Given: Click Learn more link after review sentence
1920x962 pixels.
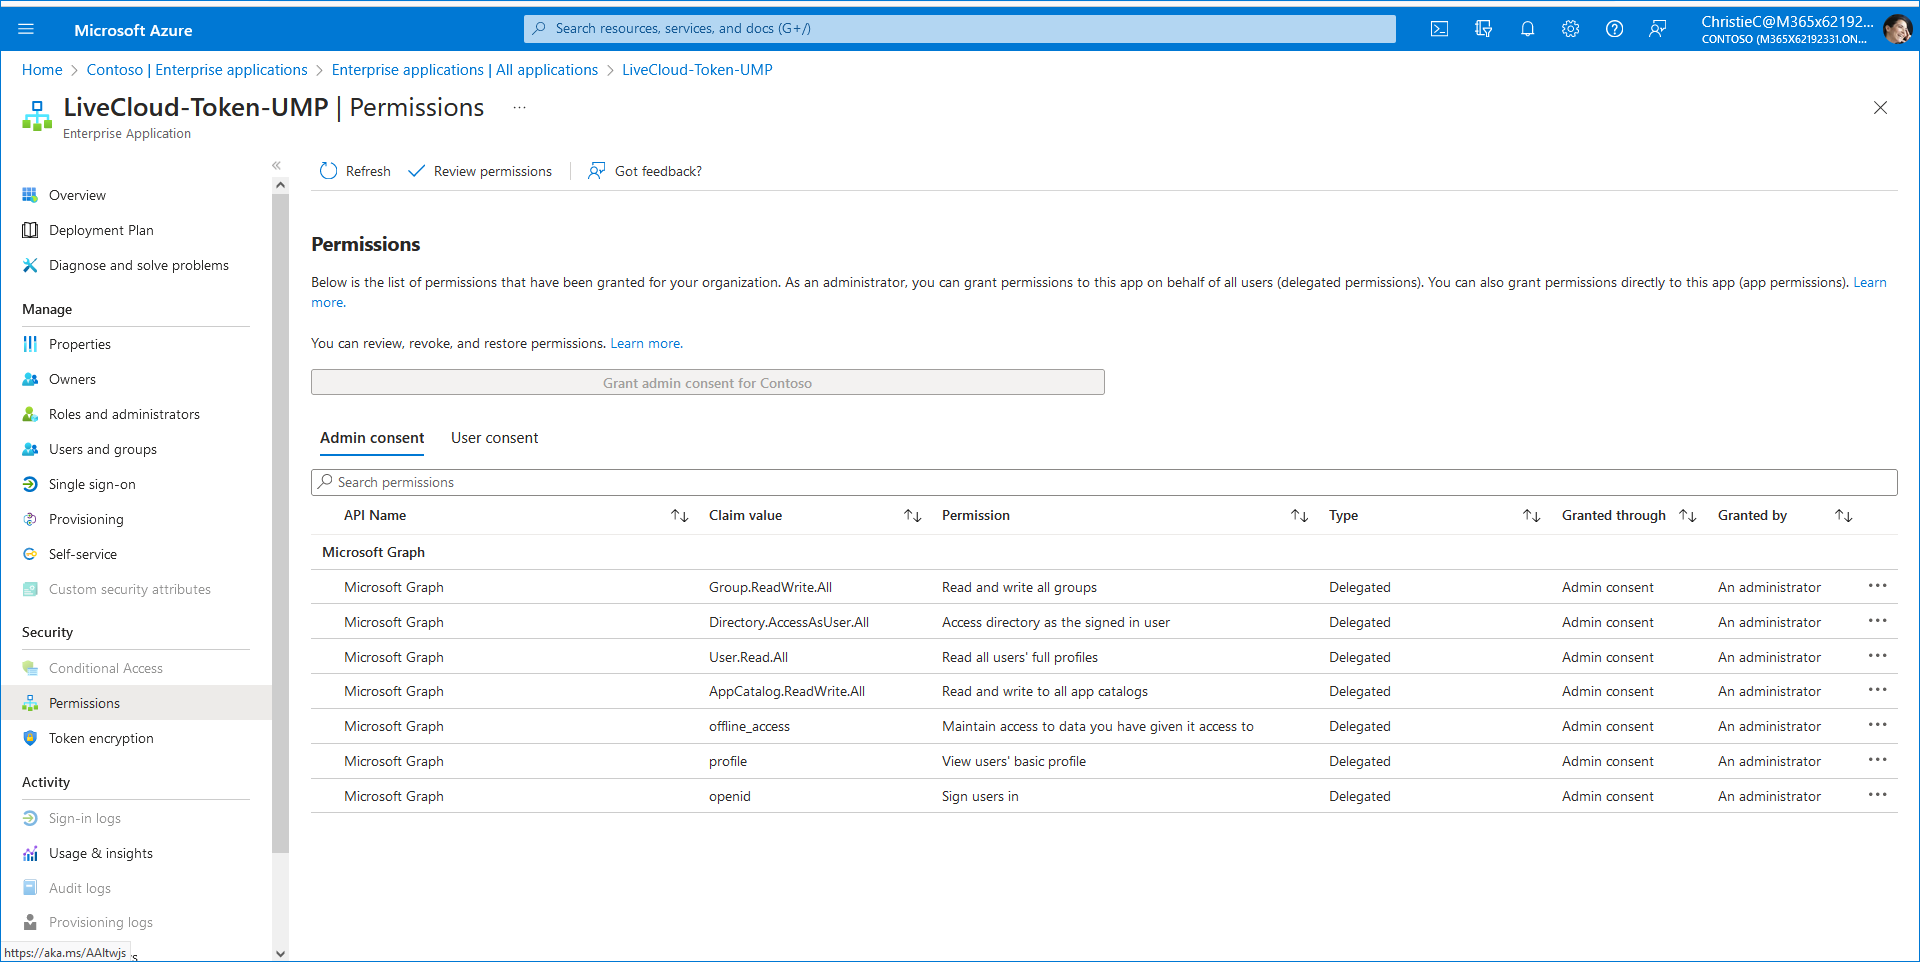Looking at the screenshot, I should tap(646, 343).
